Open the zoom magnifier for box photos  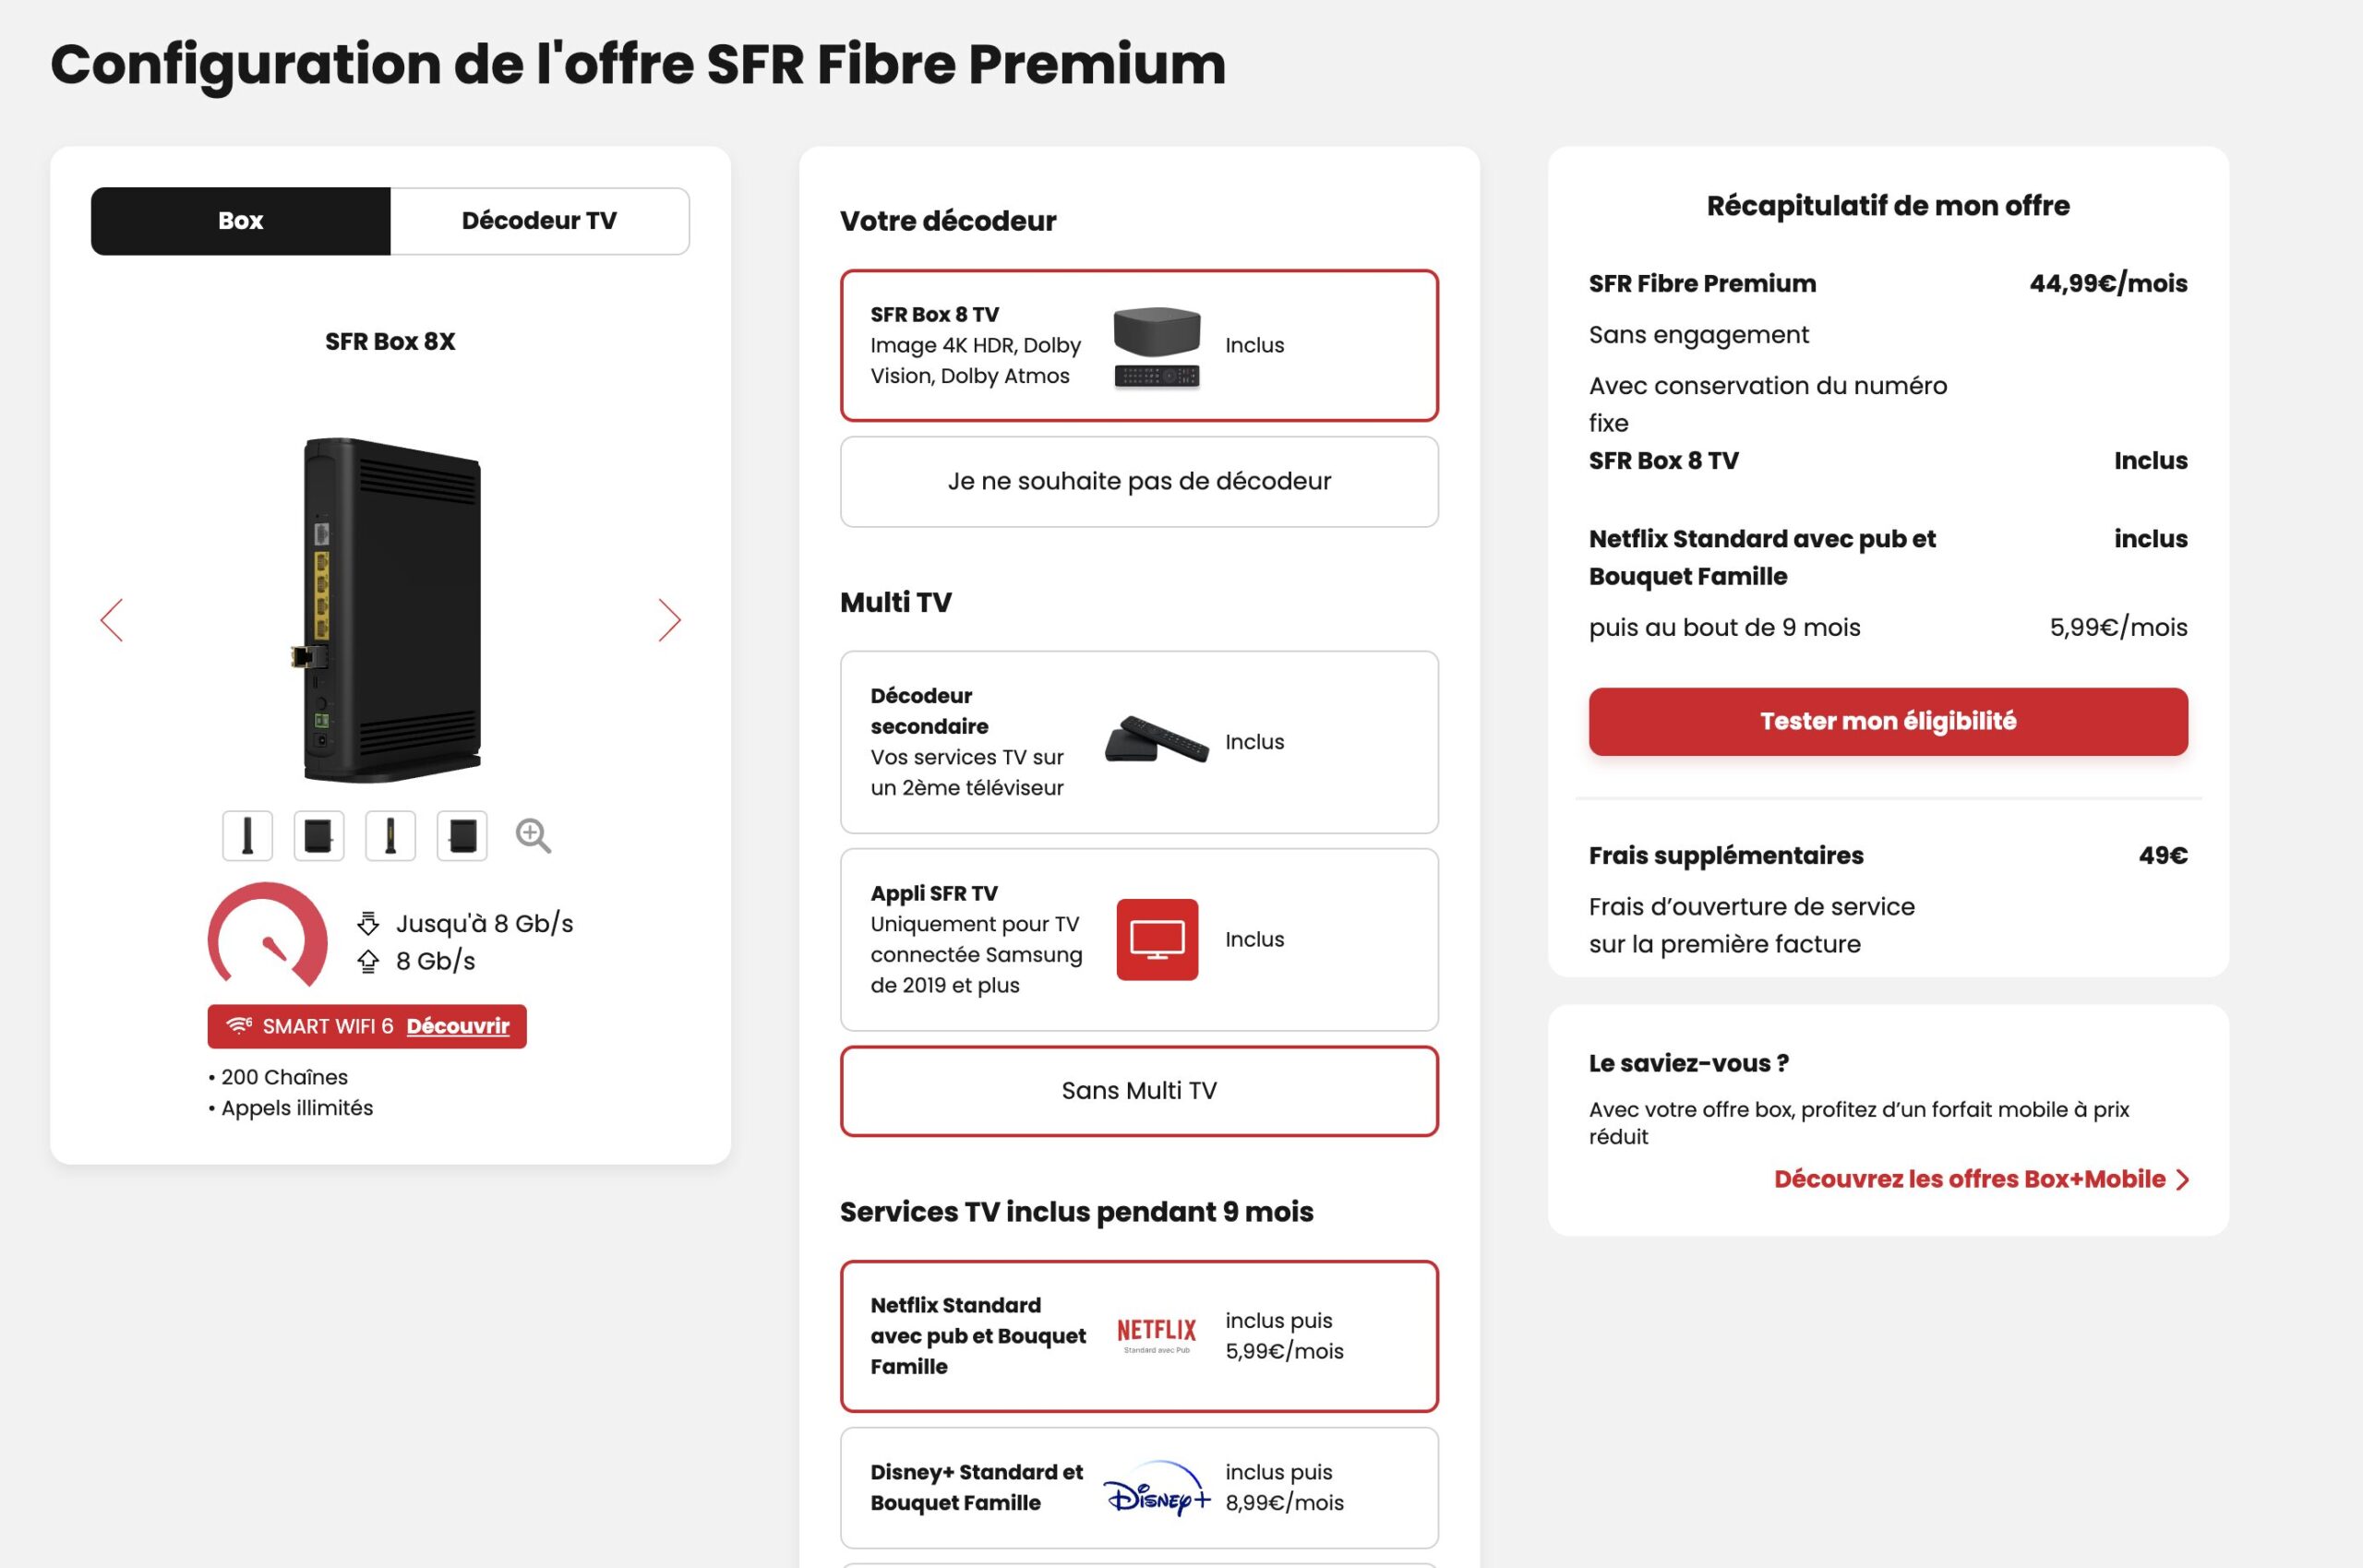533,836
